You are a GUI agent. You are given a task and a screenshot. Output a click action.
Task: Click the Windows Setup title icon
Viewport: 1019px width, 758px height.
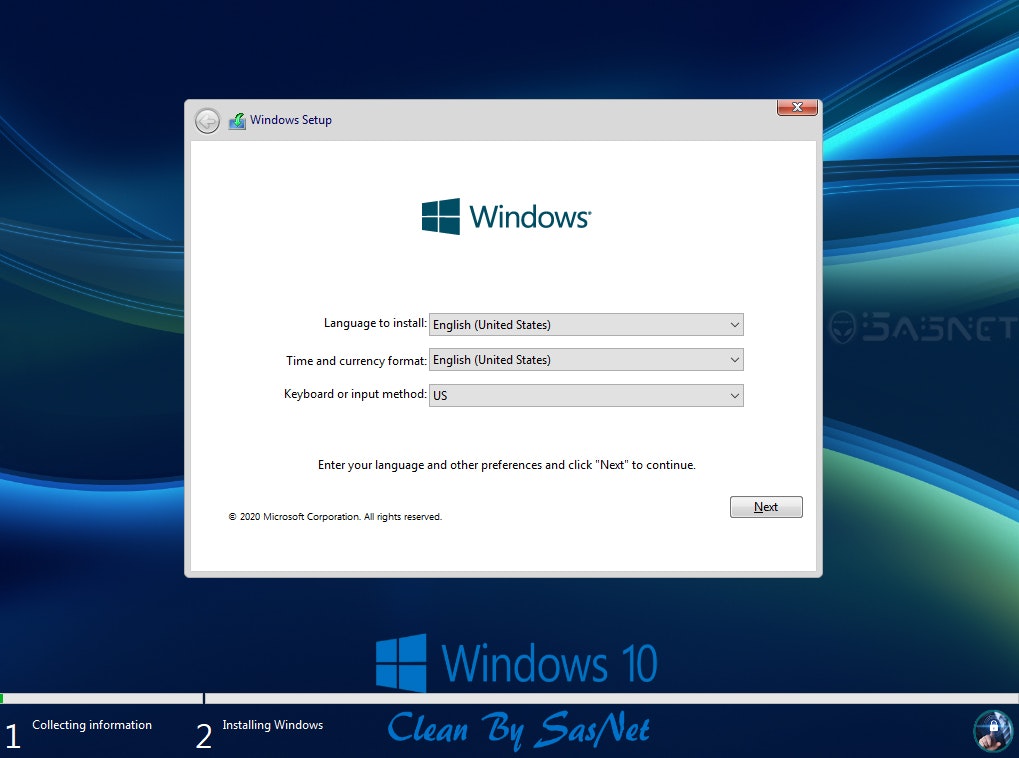coord(237,121)
